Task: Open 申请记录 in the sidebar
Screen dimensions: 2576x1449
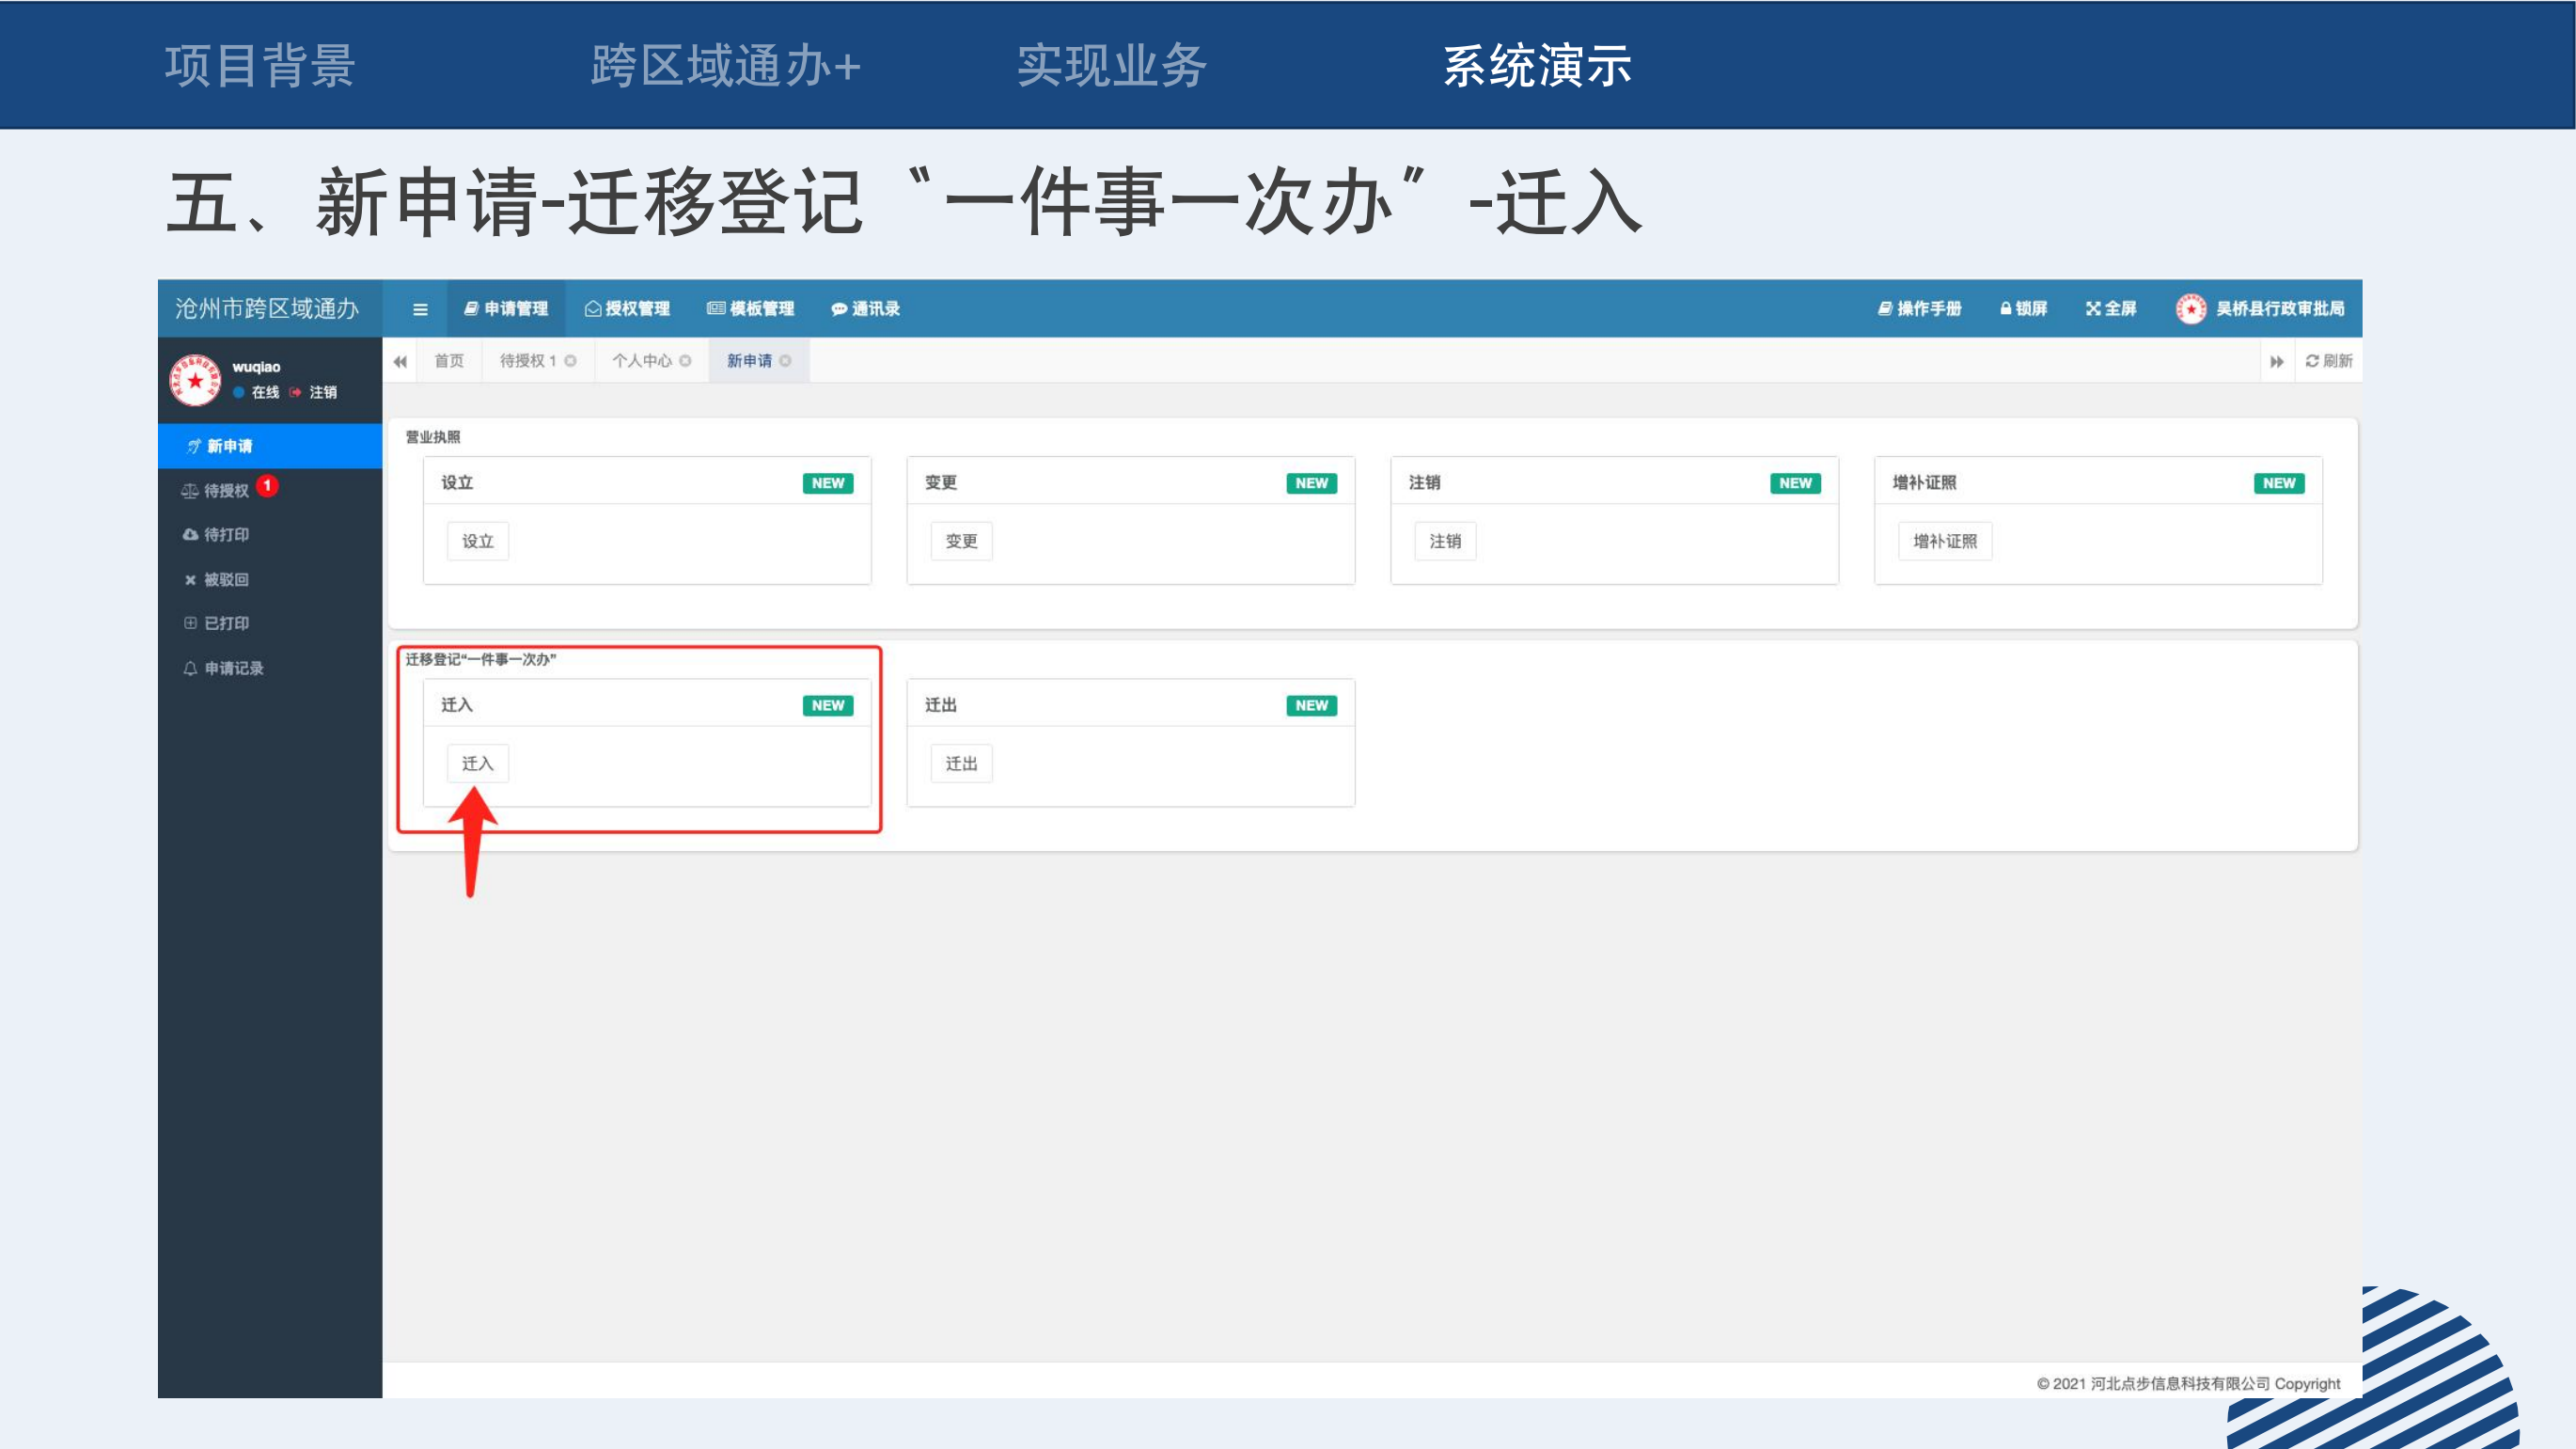Action: point(233,668)
